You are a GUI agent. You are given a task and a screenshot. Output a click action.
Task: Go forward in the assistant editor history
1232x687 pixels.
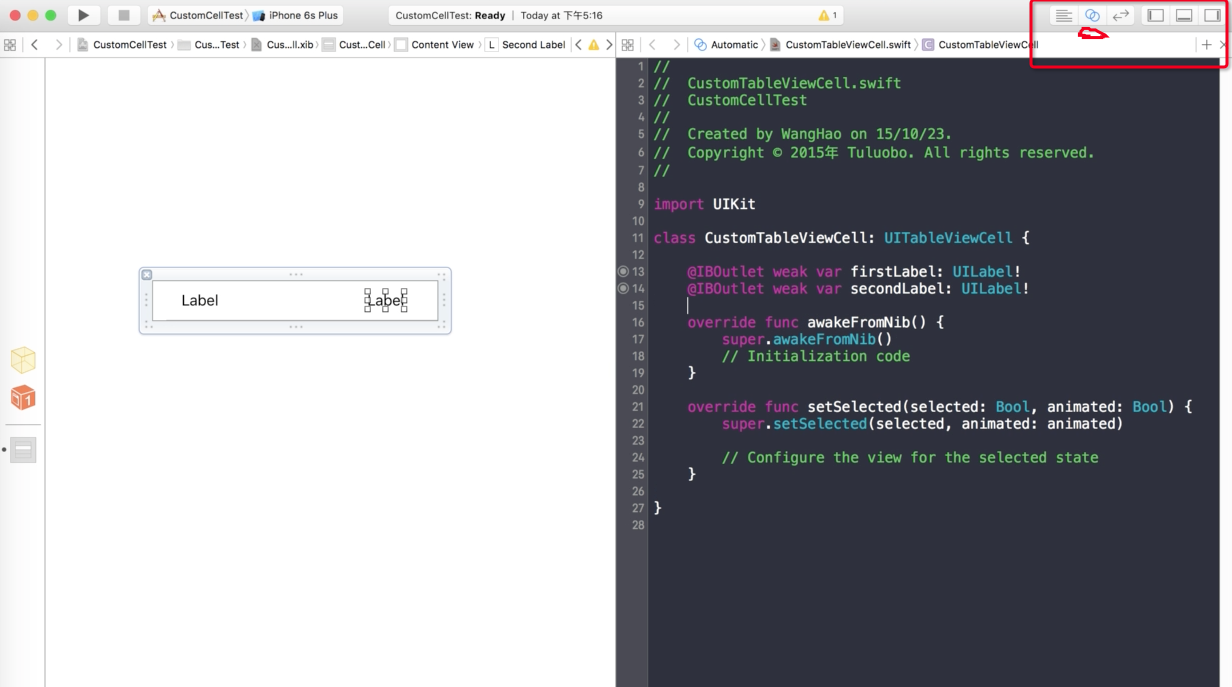point(676,45)
